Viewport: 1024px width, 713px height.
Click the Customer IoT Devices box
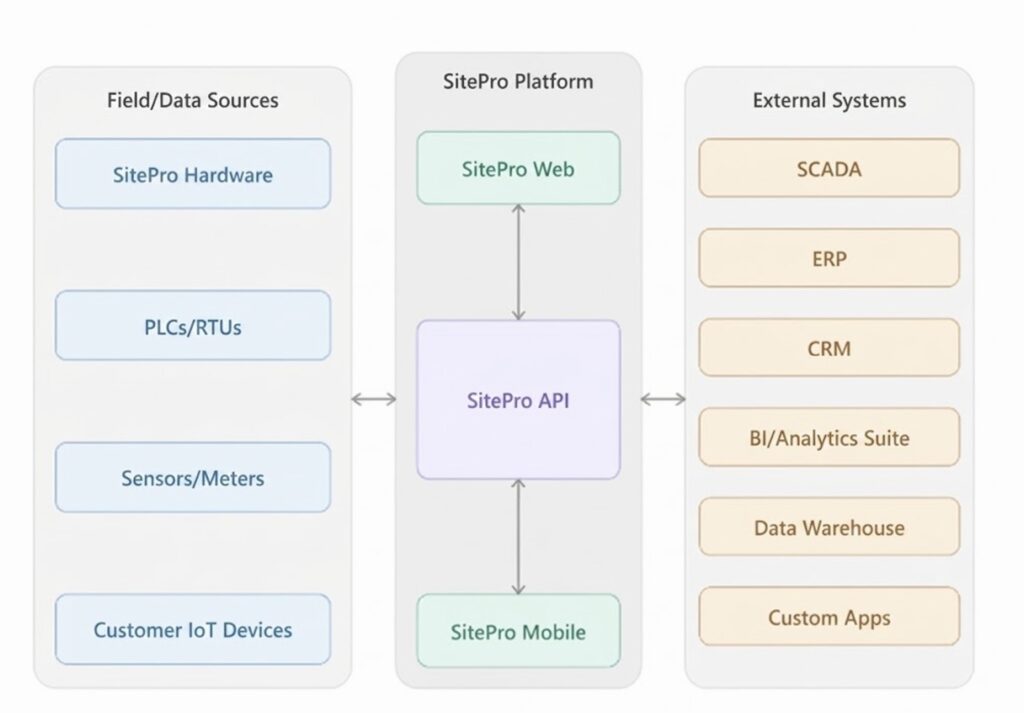tap(193, 629)
